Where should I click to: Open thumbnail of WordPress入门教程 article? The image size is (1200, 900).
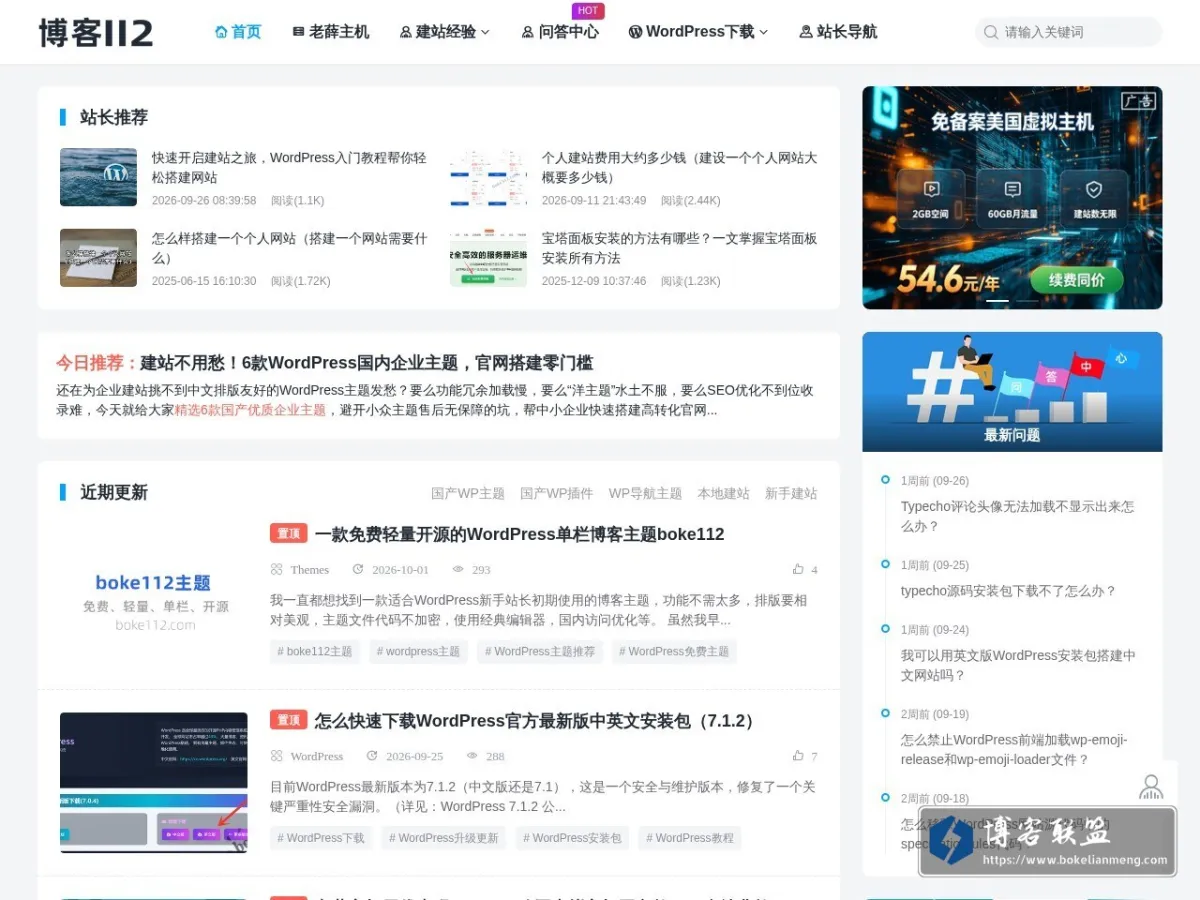coord(98,177)
